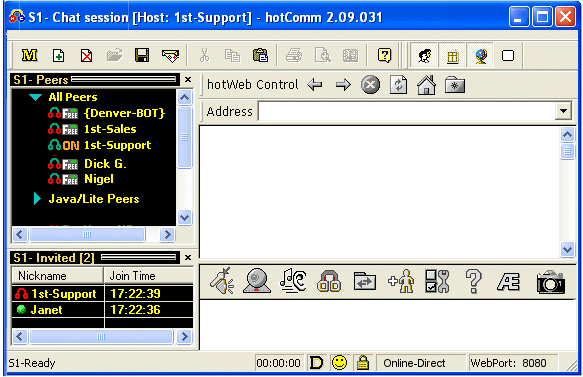This screenshot has height=377, width=583.
Task: Select 1st-Sales in the peers list
Action: click(110, 129)
